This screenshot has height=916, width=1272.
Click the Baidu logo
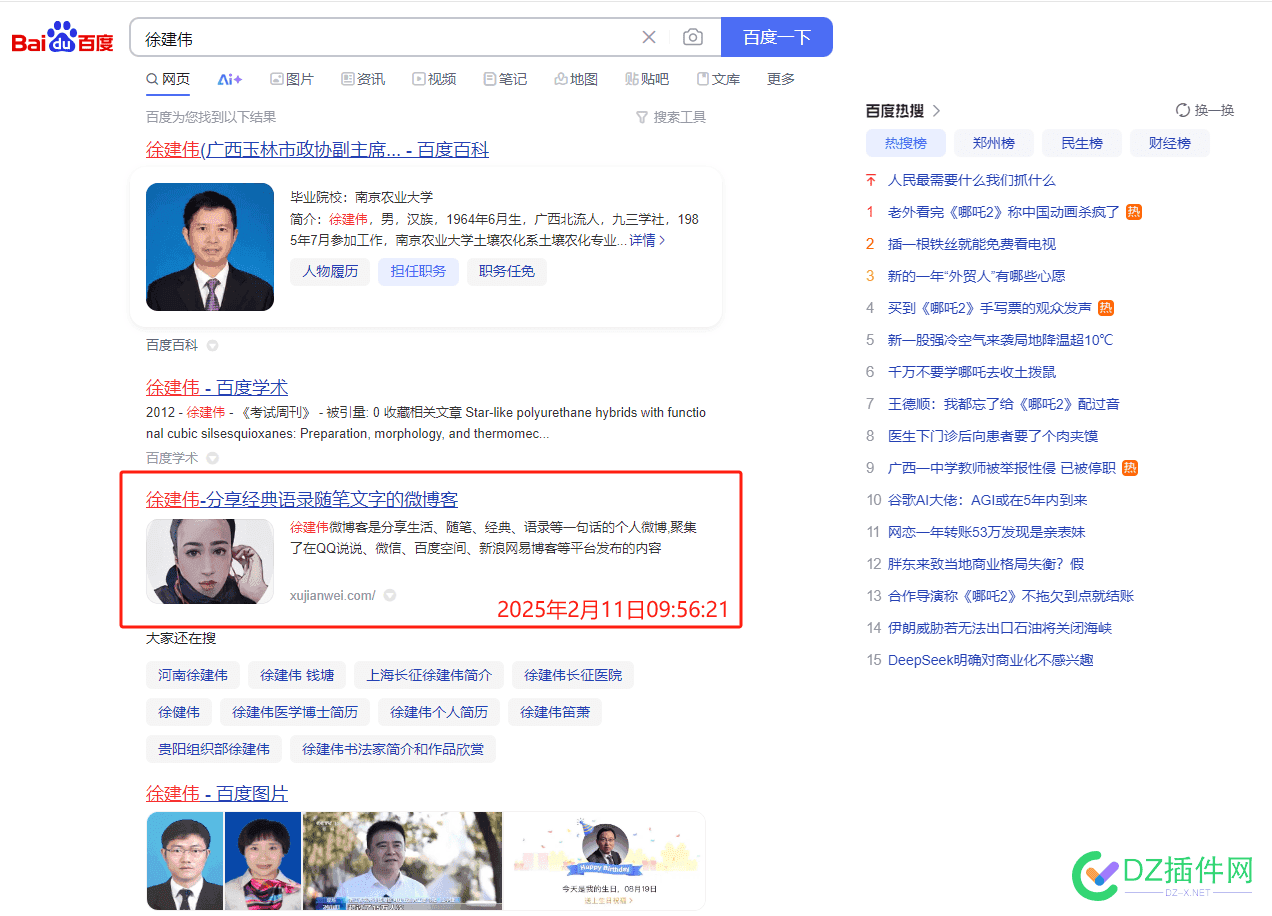pos(62,38)
